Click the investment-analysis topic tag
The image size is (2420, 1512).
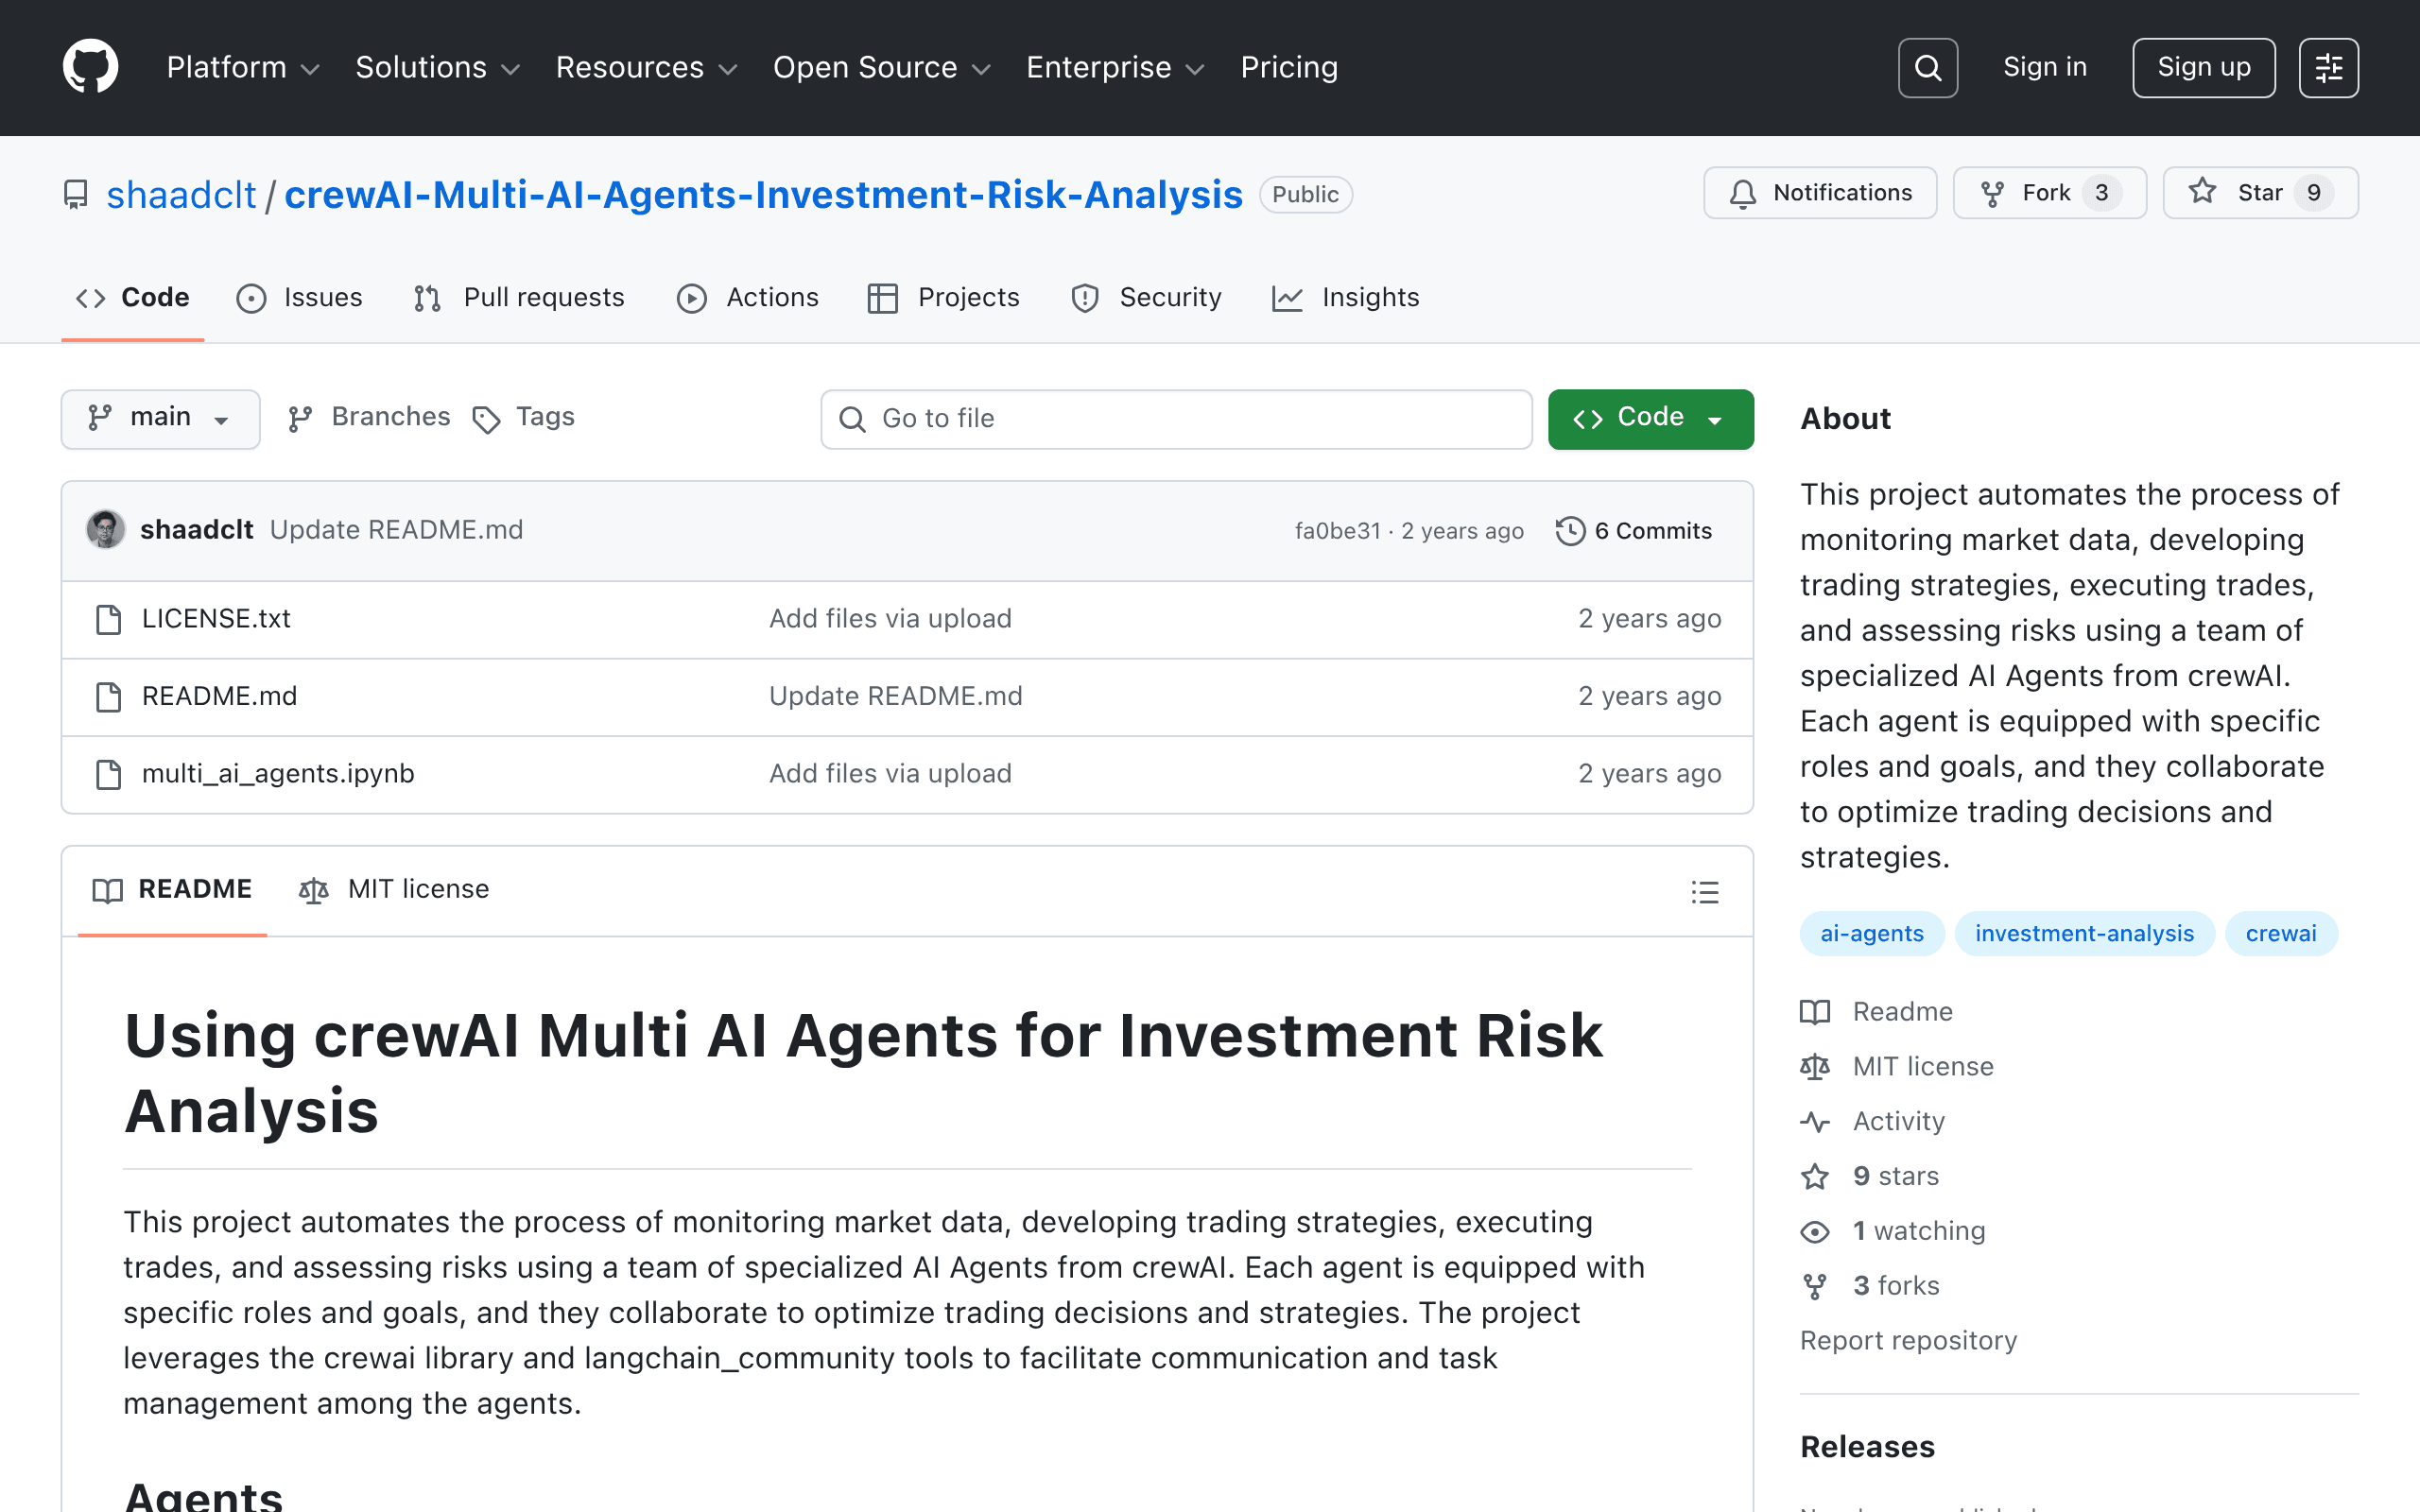click(2084, 934)
